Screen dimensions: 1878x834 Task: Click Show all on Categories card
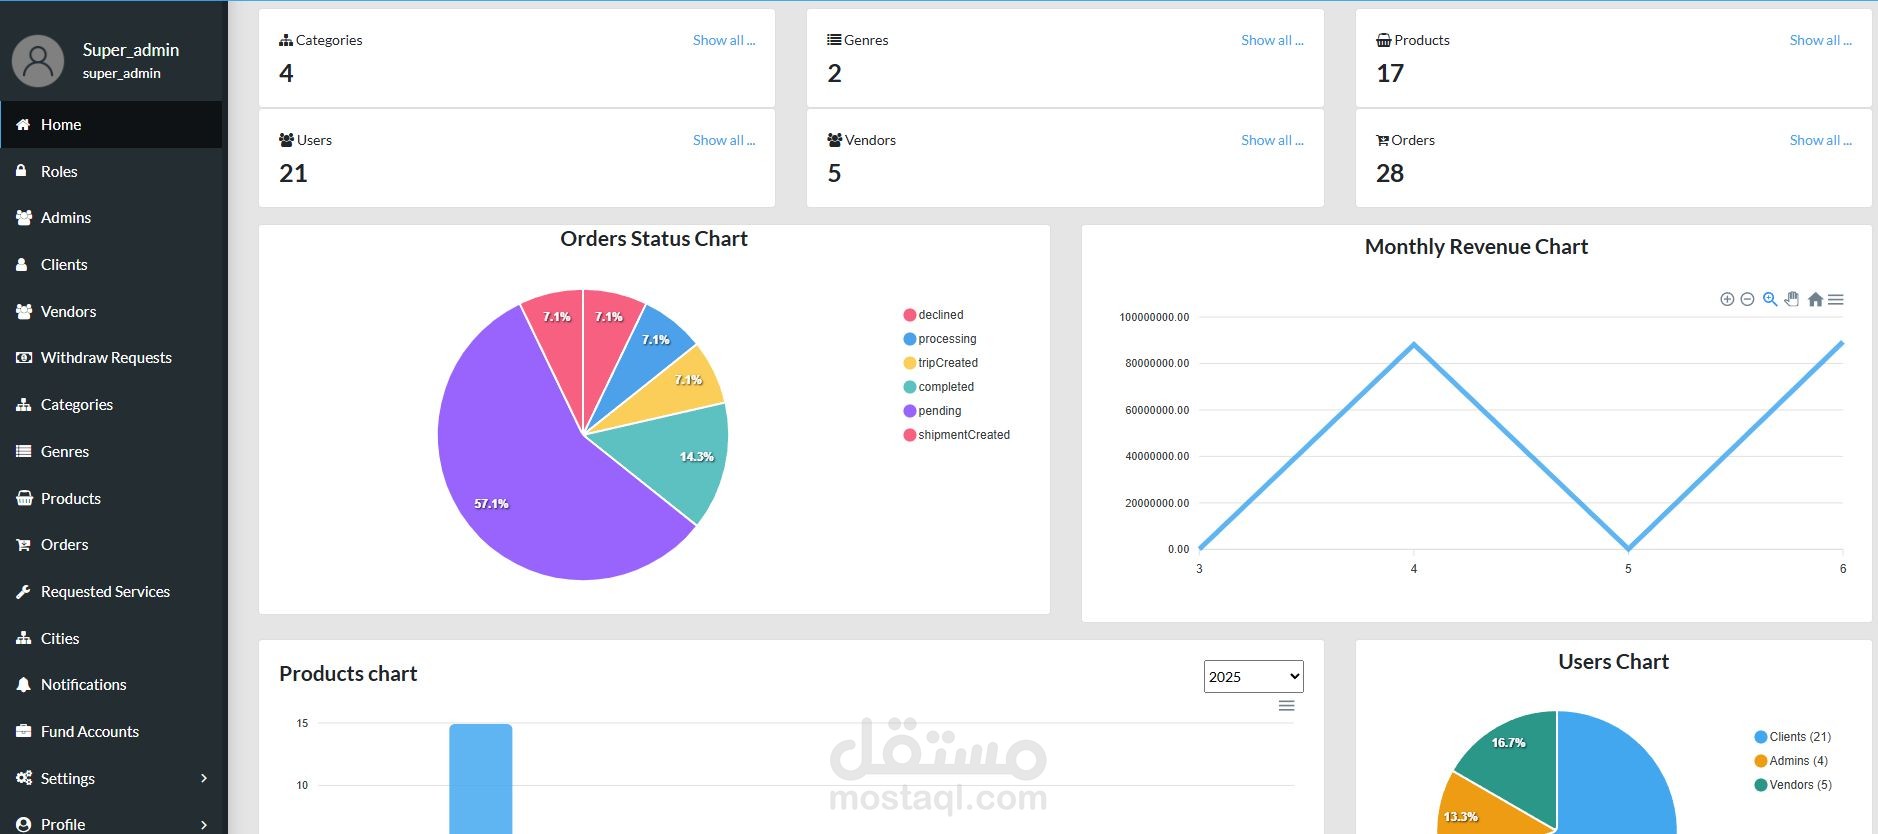click(724, 41)
